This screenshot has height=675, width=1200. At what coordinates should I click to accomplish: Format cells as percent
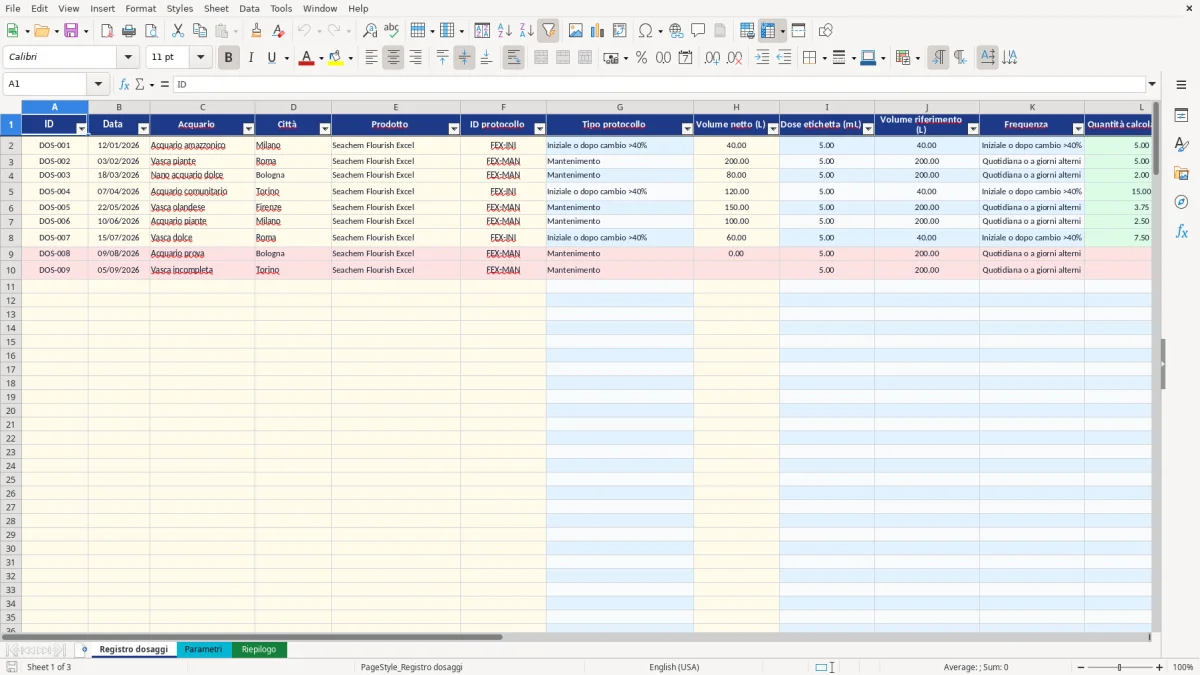coord(641,58)
